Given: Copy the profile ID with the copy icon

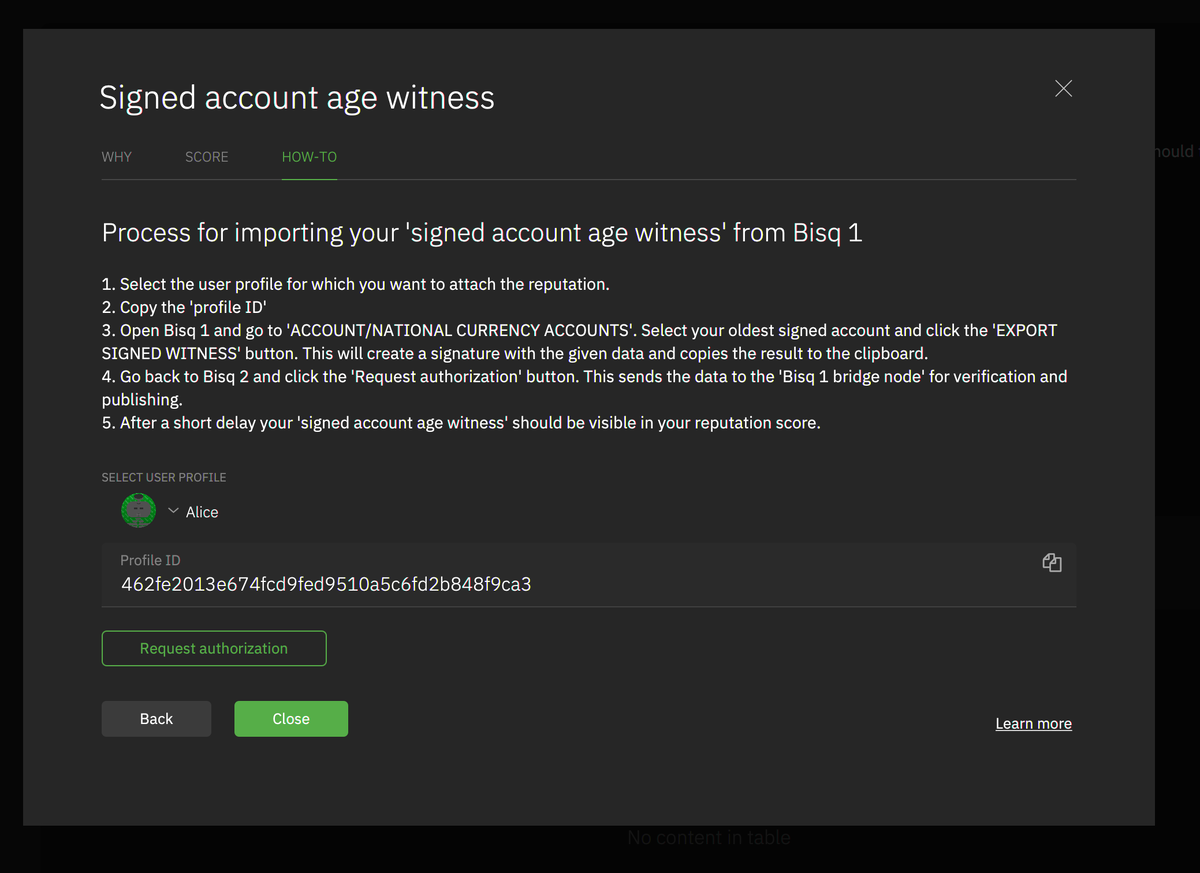Looking at the screenshot, I should click(1051, 563).
